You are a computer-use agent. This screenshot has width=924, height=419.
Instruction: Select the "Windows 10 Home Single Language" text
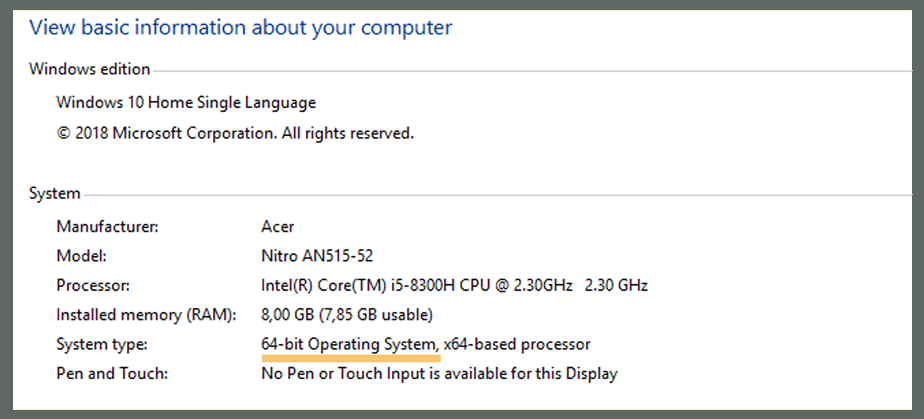click(186, 102)
